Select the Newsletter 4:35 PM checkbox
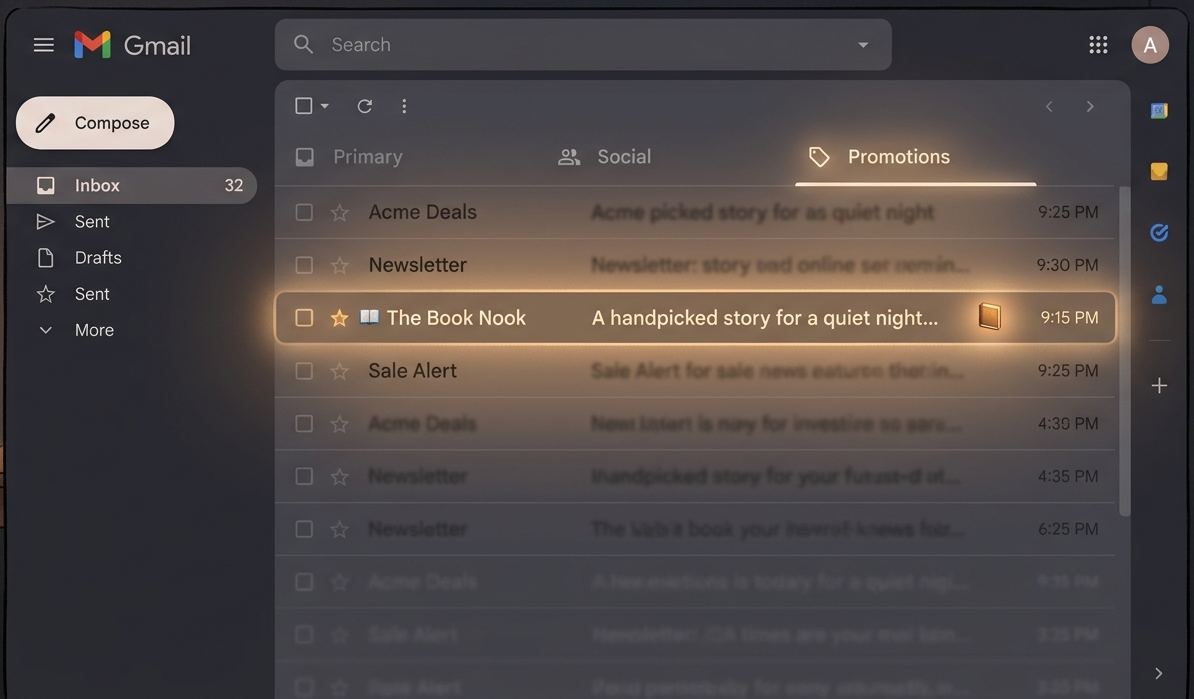This screenshot has height=699, width=1194. [304, 477]
